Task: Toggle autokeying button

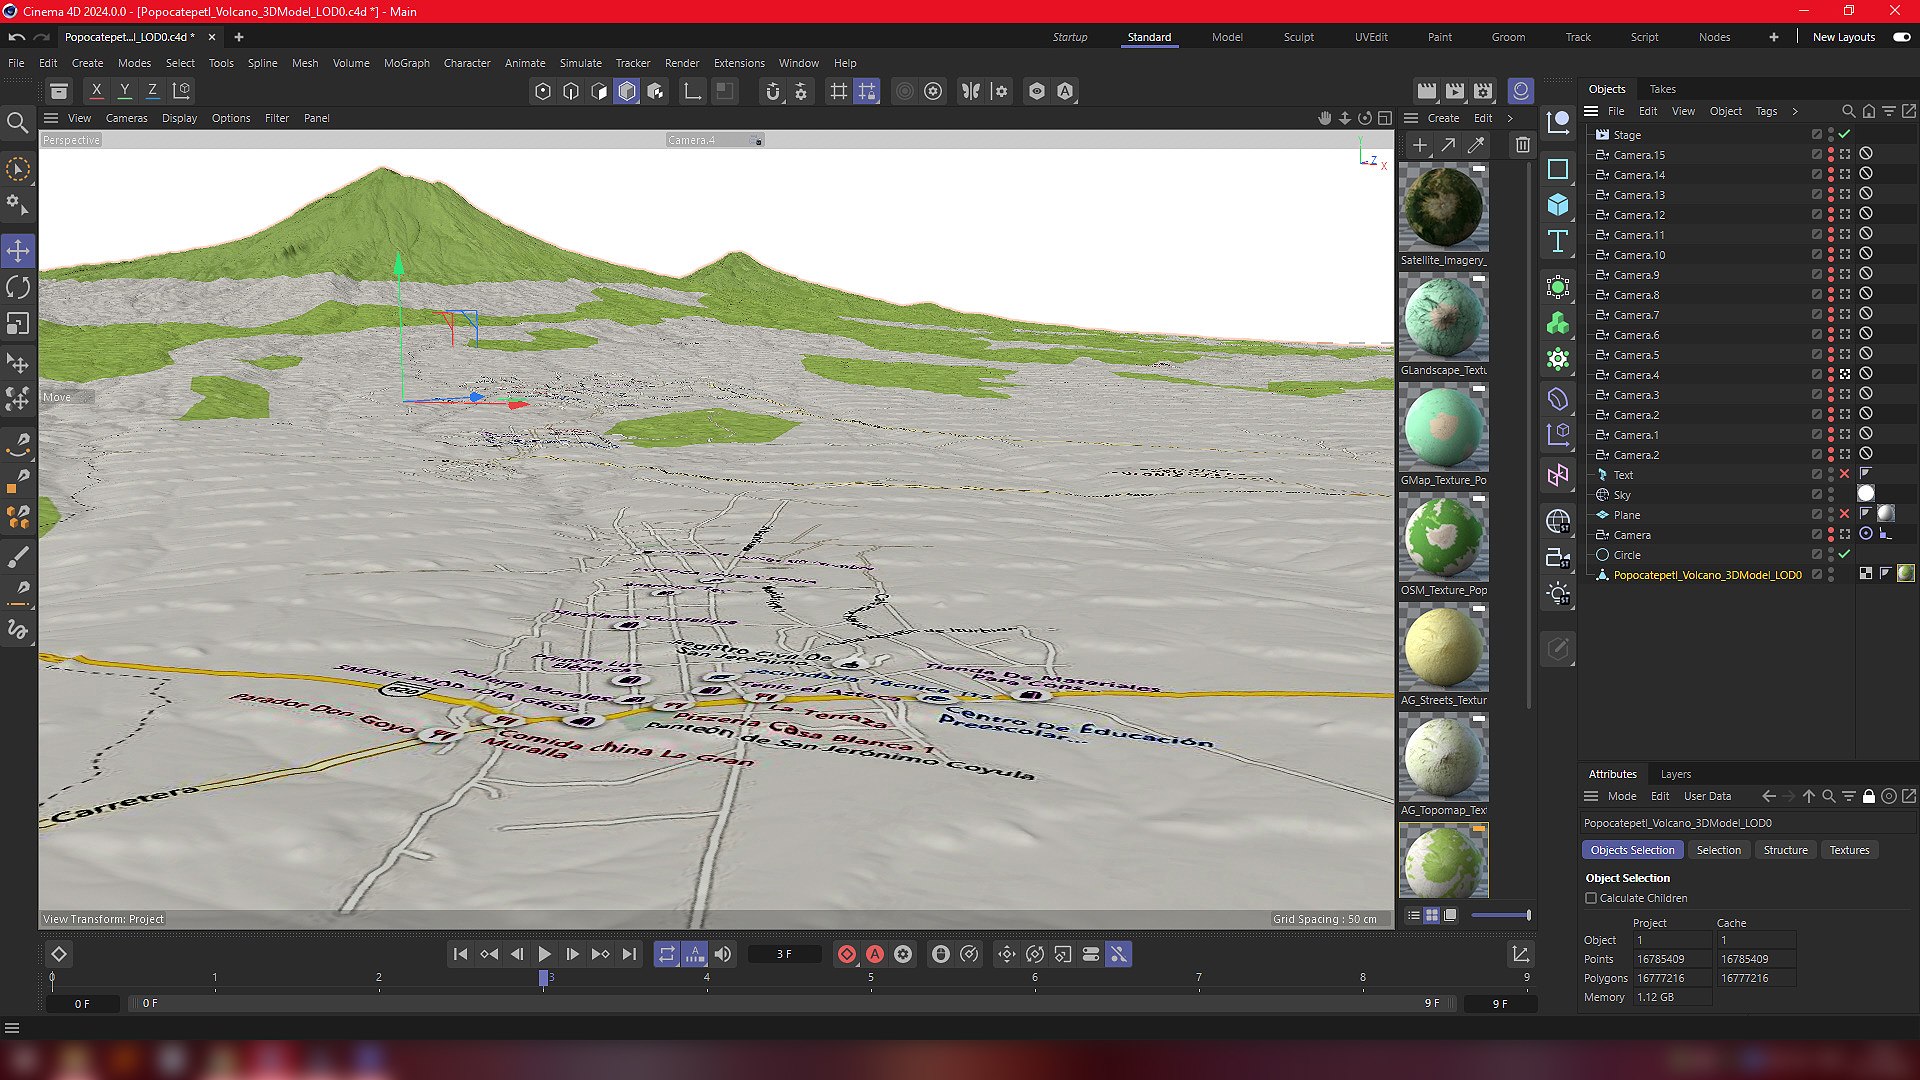Action: pos(875,954)
